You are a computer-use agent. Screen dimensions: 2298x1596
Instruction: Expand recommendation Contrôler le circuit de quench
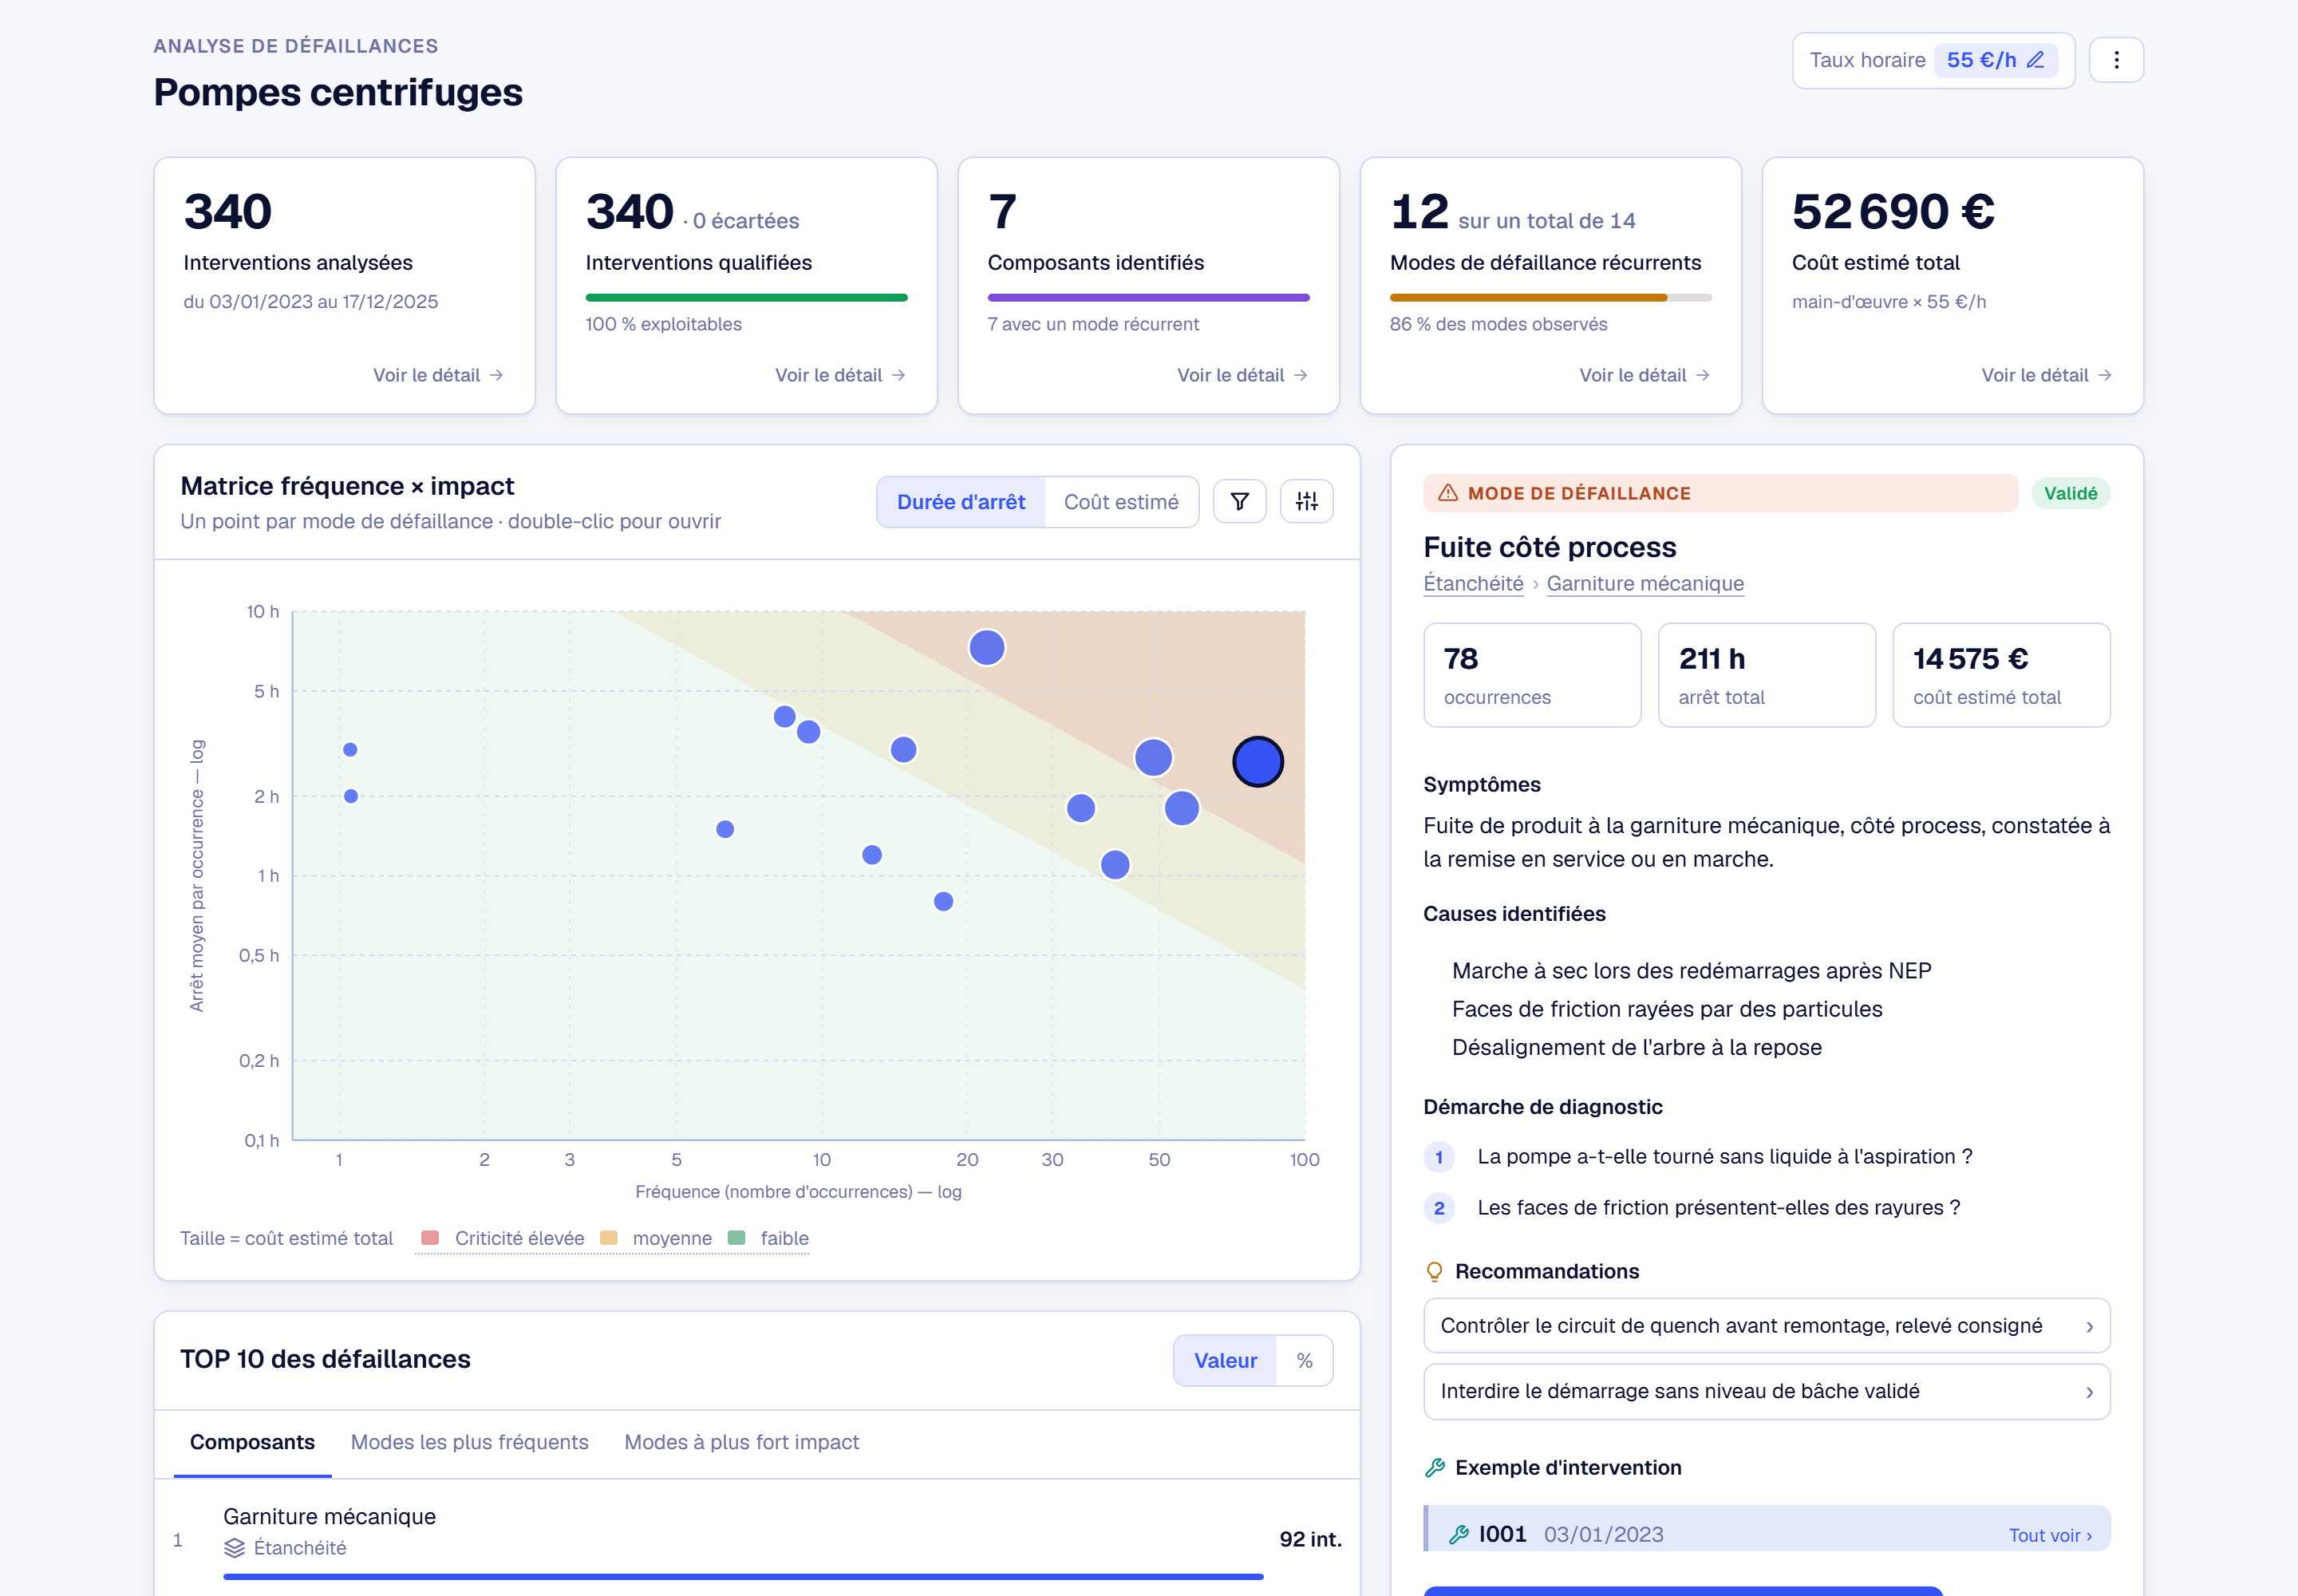1766,1325
